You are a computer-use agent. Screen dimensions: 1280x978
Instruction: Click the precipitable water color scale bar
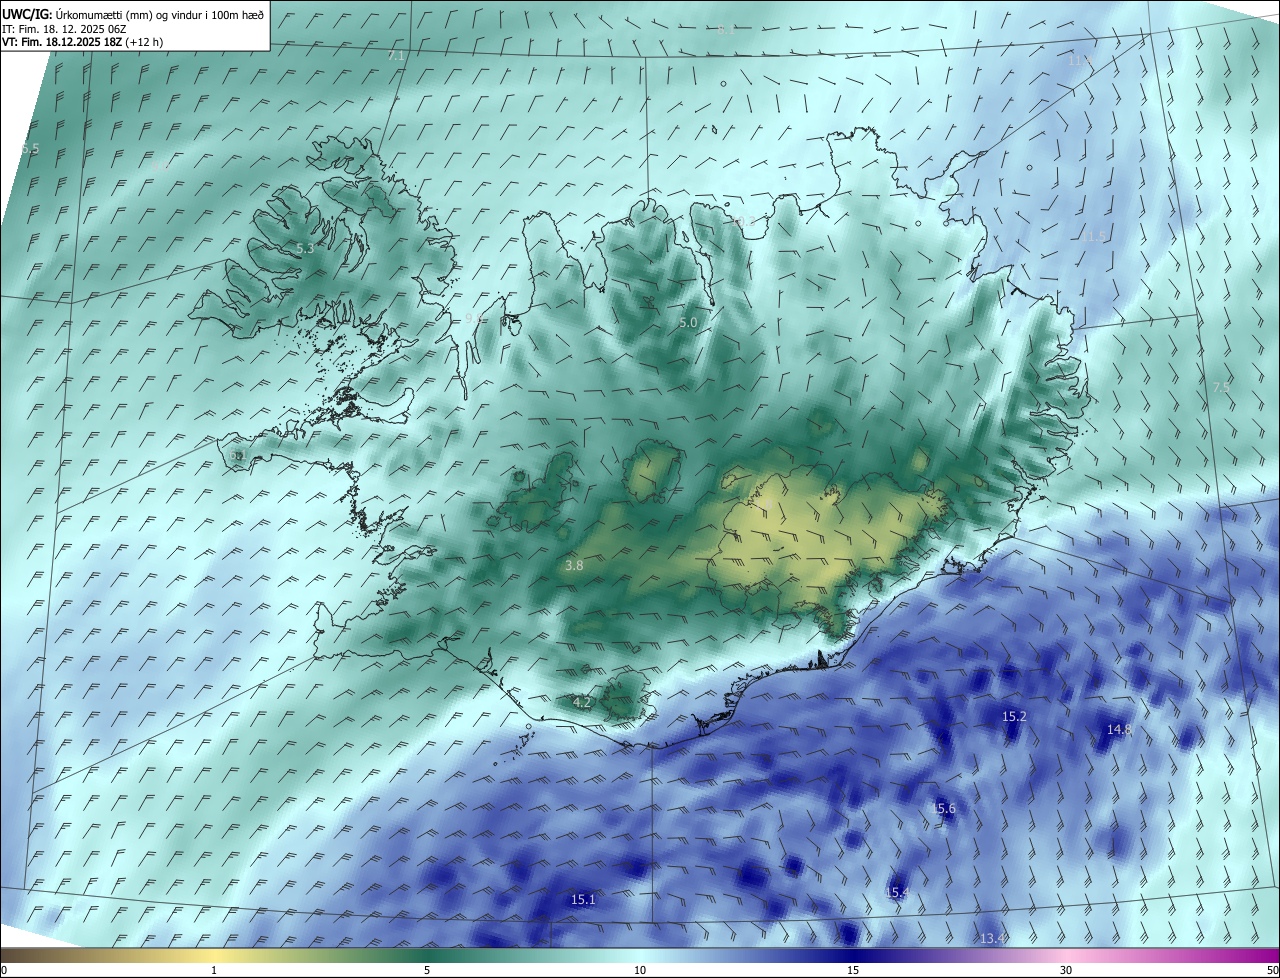tap(640, 955)
